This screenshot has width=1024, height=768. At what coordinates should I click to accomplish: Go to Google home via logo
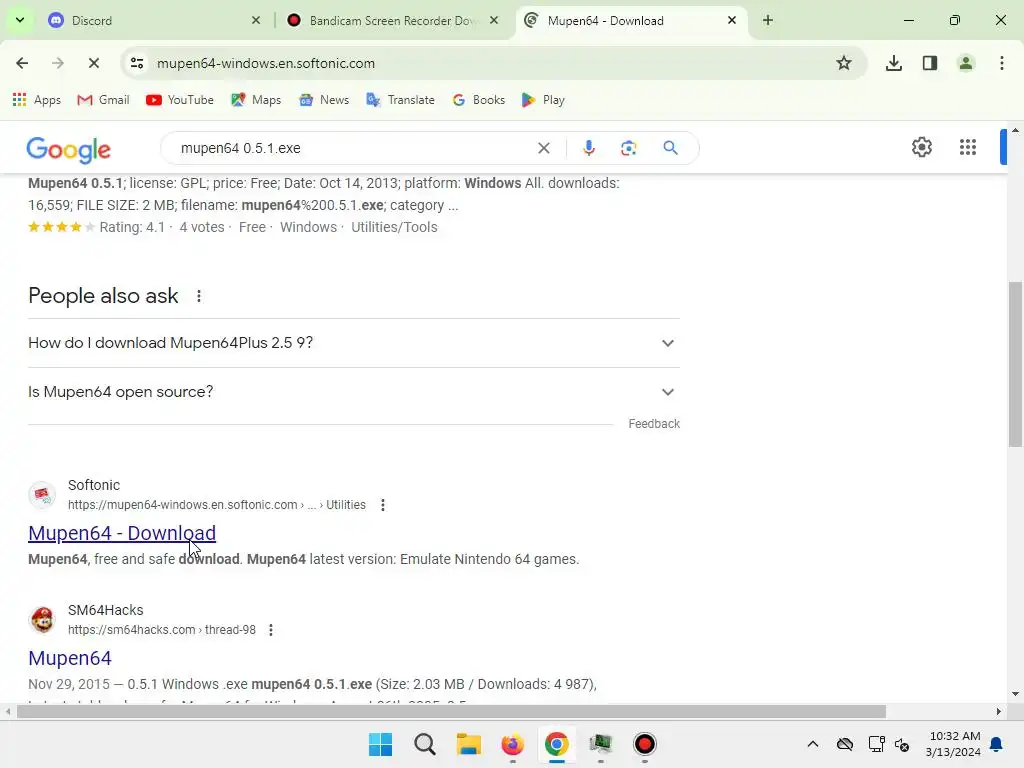tap(69, 150)
